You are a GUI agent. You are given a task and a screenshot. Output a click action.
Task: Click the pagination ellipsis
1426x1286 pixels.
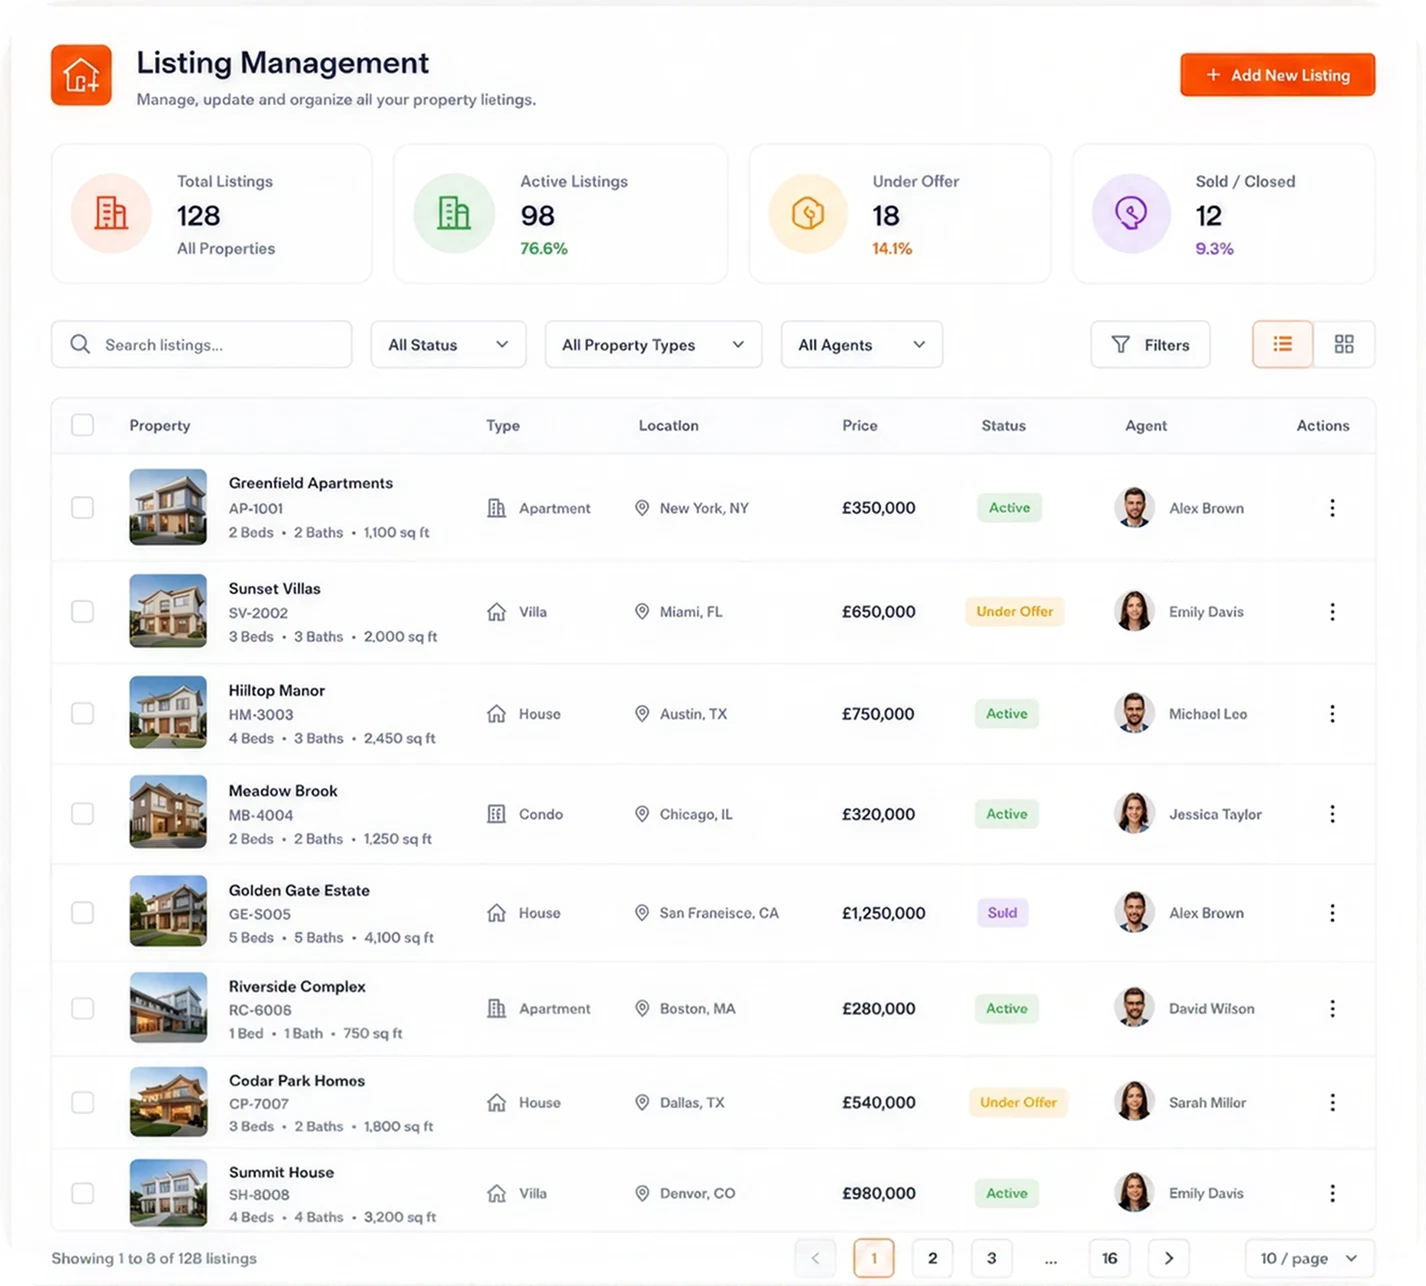1050,1260
